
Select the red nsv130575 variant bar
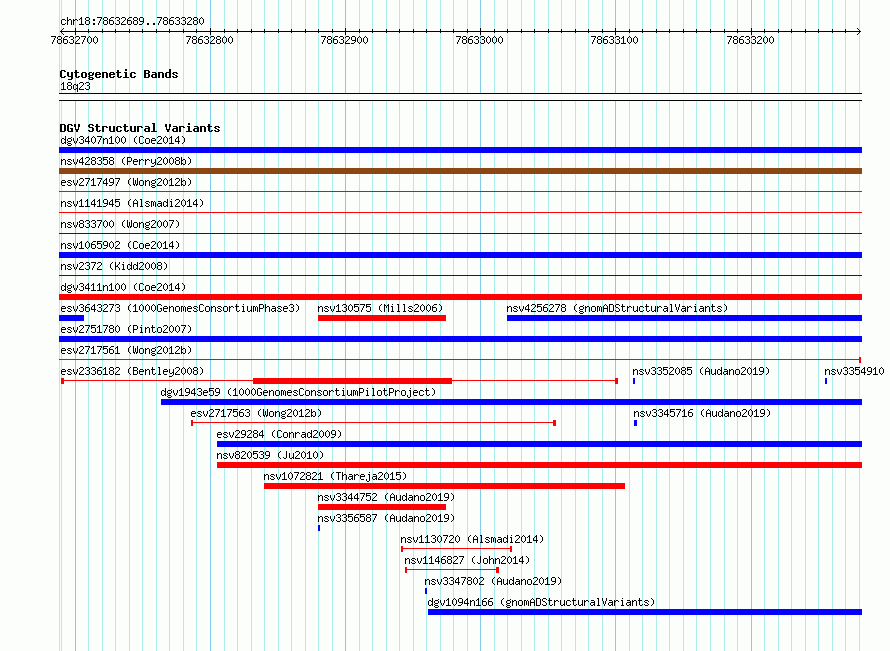[x=382, y=318]
